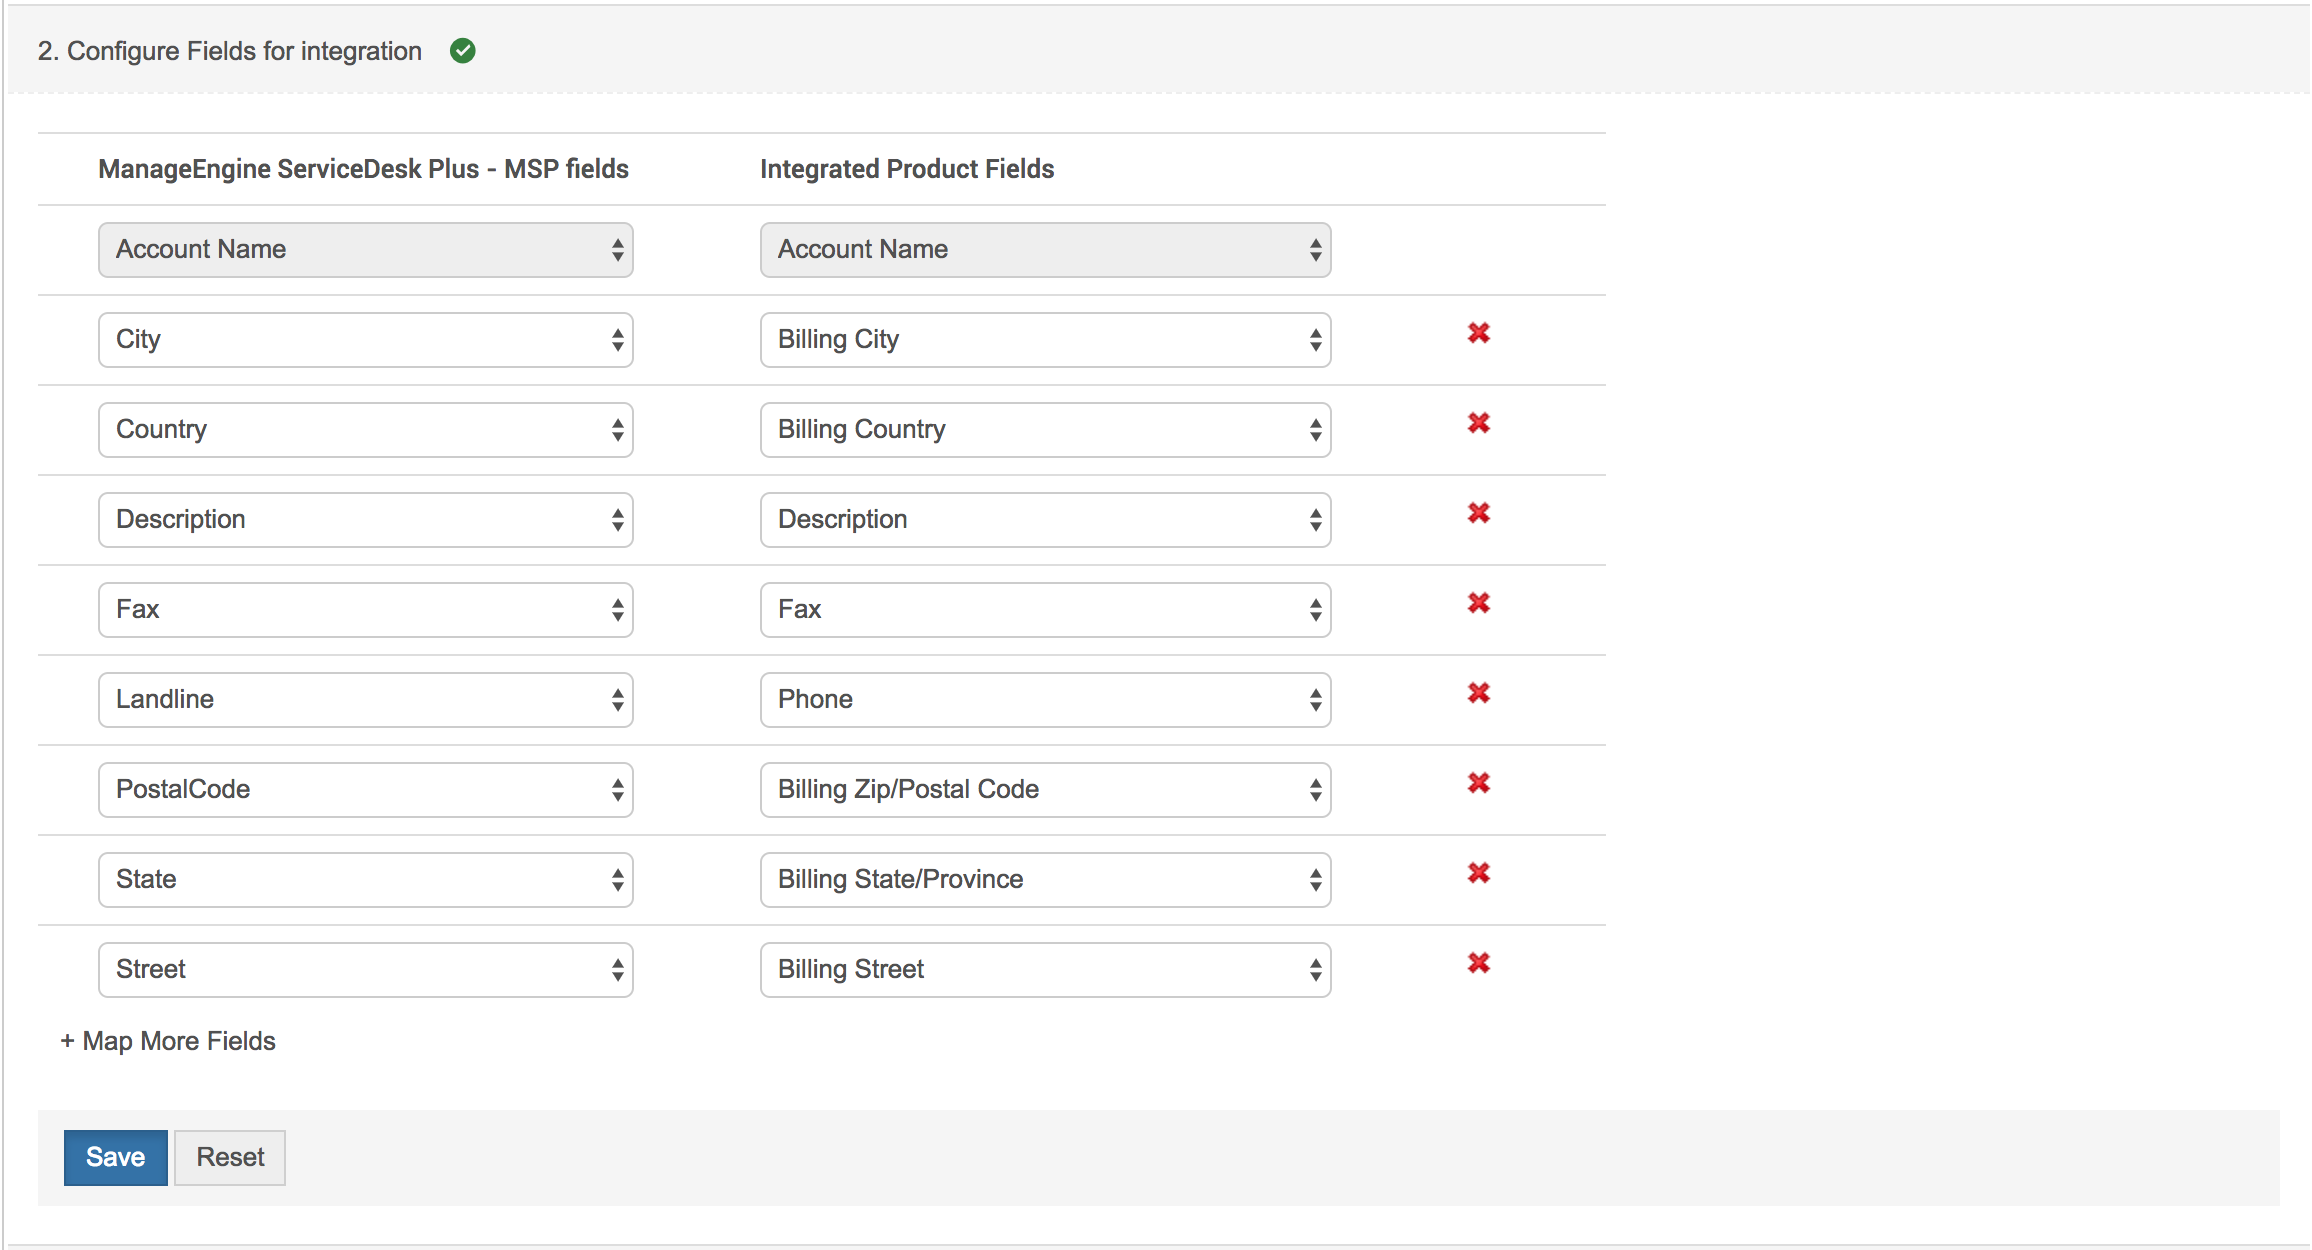2312x1250 pixels.
Task: Change the Phone integrated field dropdown
Action: (x=1044, y=700)
